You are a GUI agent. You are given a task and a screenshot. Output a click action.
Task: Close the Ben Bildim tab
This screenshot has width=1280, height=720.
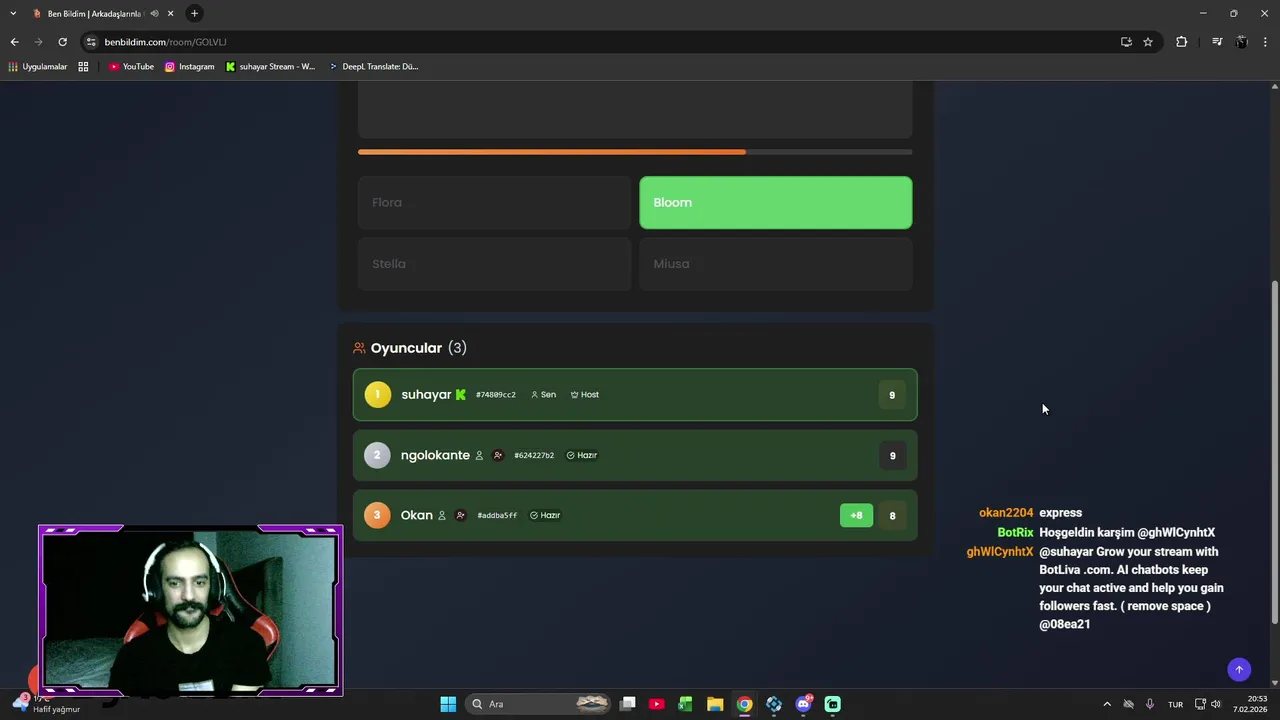pos(171,13)
